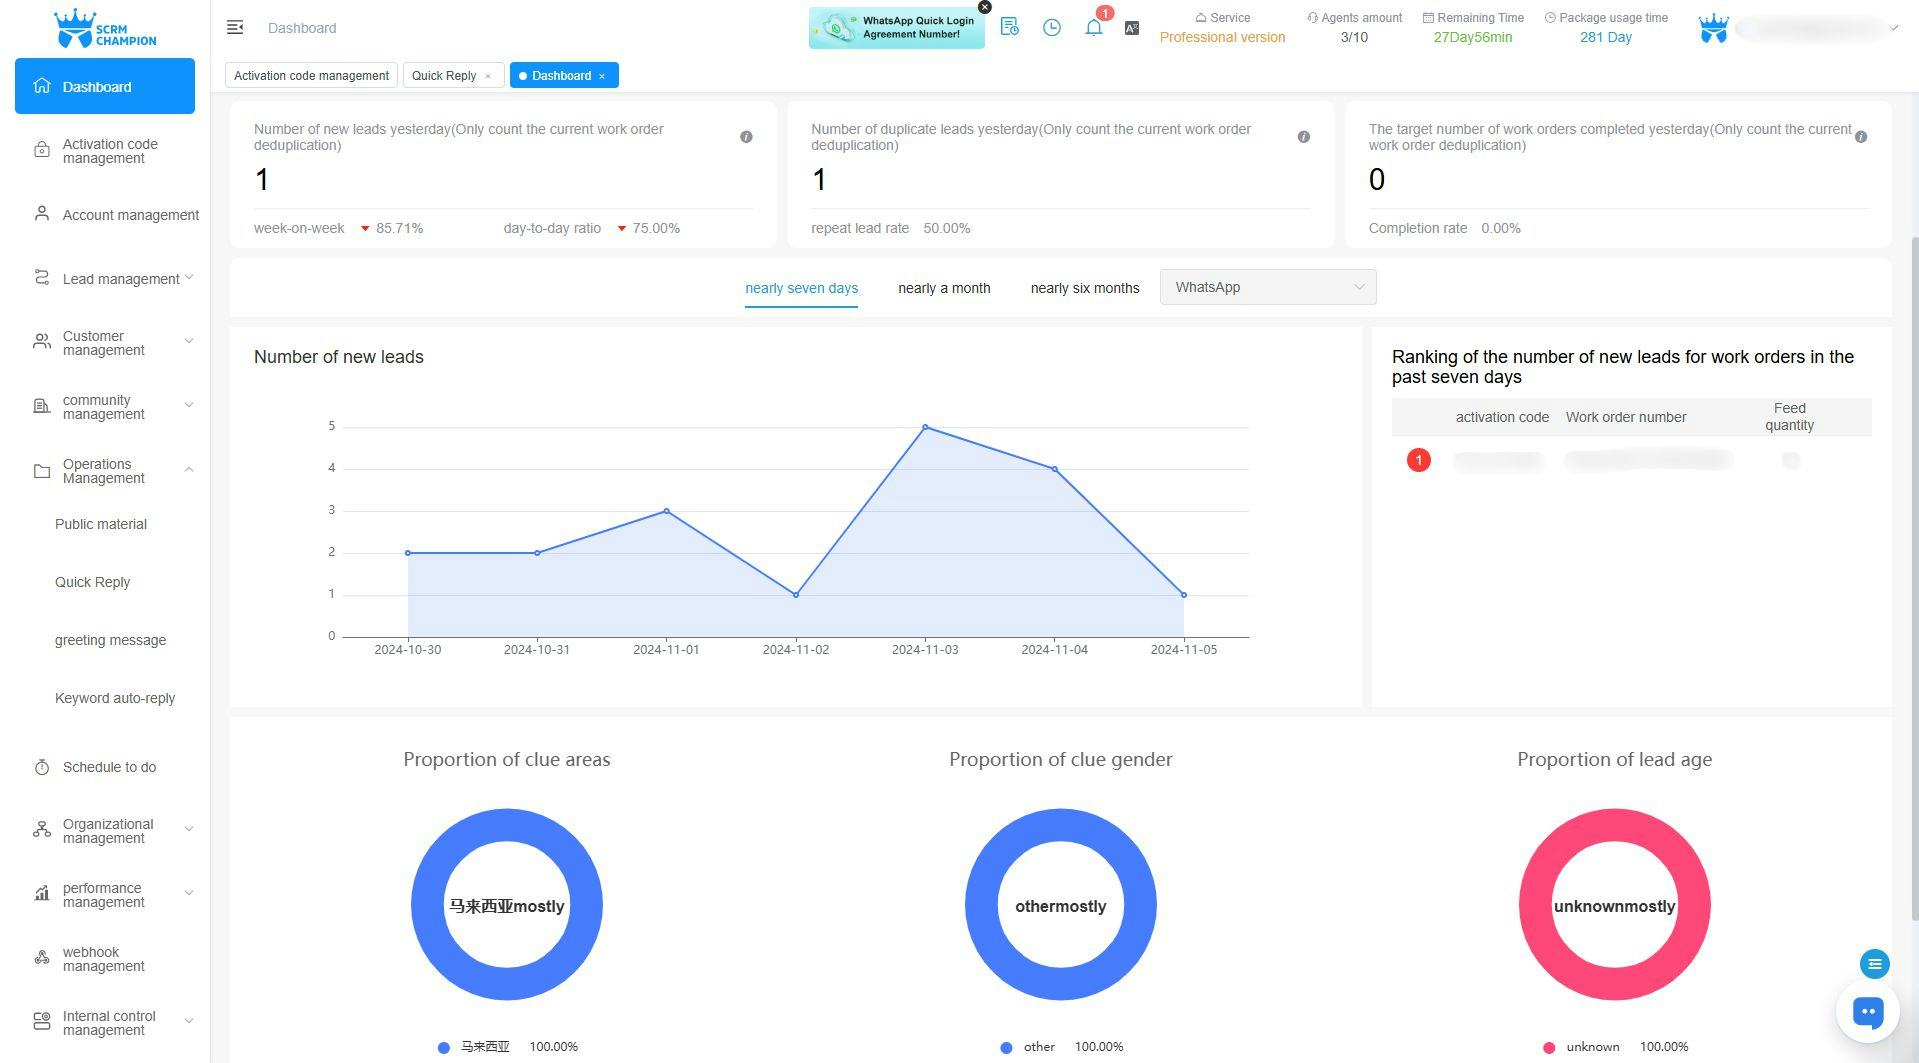Navigate to Keyword auto-reply settings
This screenshot has width=1919, height=1063.
coord(115,698)
